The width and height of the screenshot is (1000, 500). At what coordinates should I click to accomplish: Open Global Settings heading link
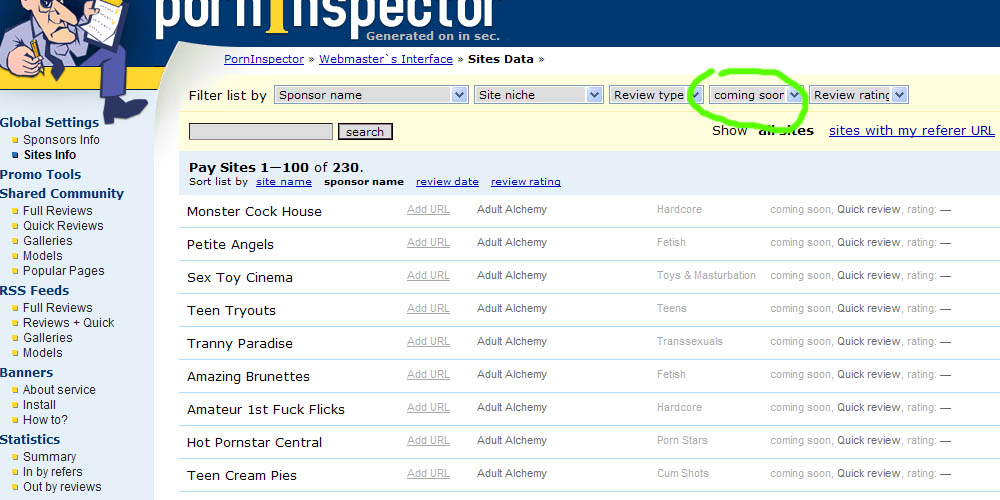49,122
